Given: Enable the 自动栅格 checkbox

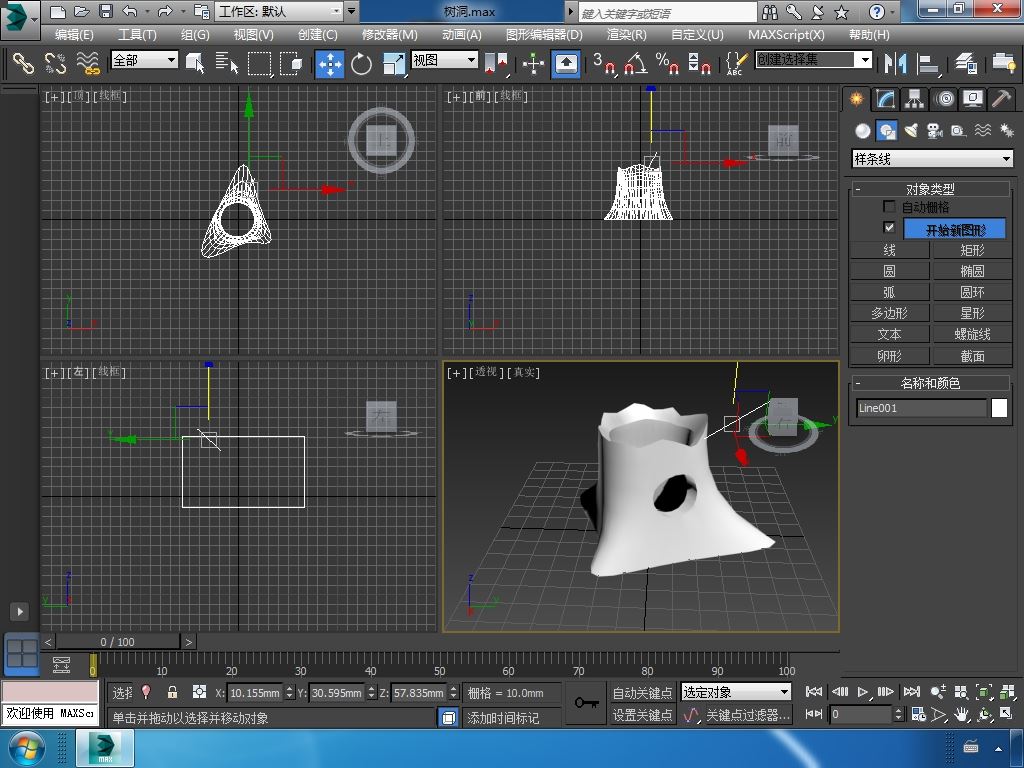Looking at the screenshot, I should pos(889,207).
